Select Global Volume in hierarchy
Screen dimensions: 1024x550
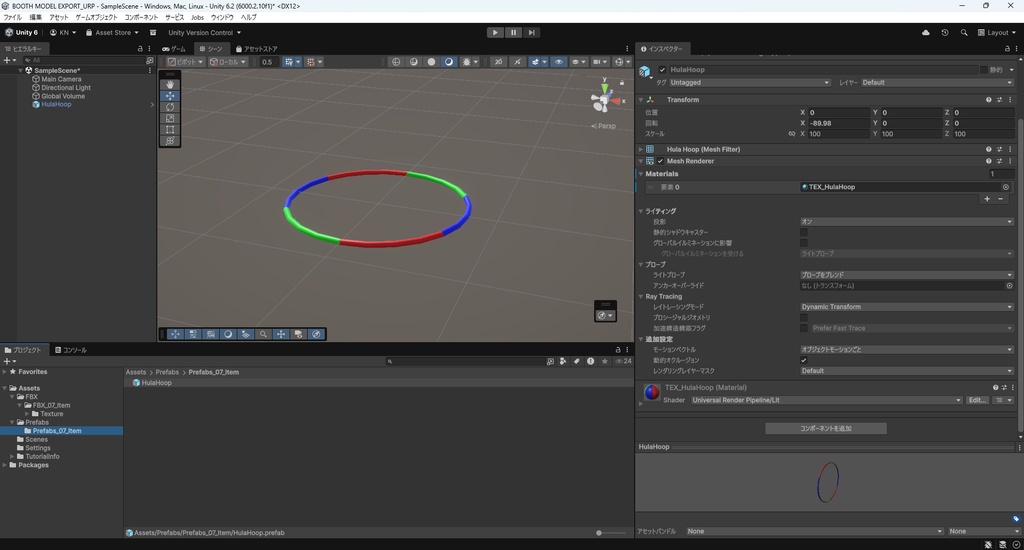(x=63, y=95)
